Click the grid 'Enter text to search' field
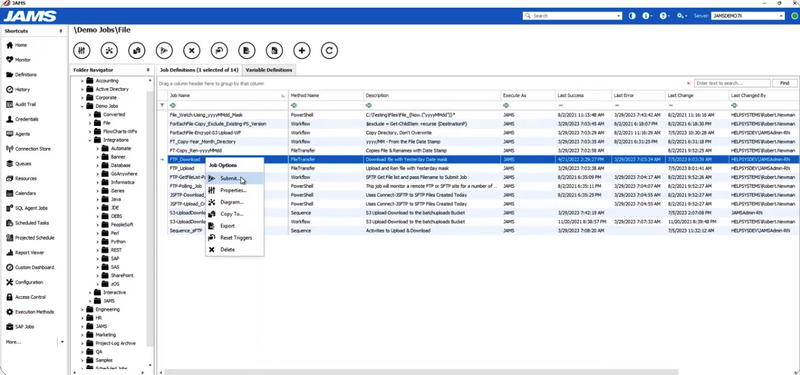Image resolution: width=800 pixels, height=375 pixels. (732, 83)
